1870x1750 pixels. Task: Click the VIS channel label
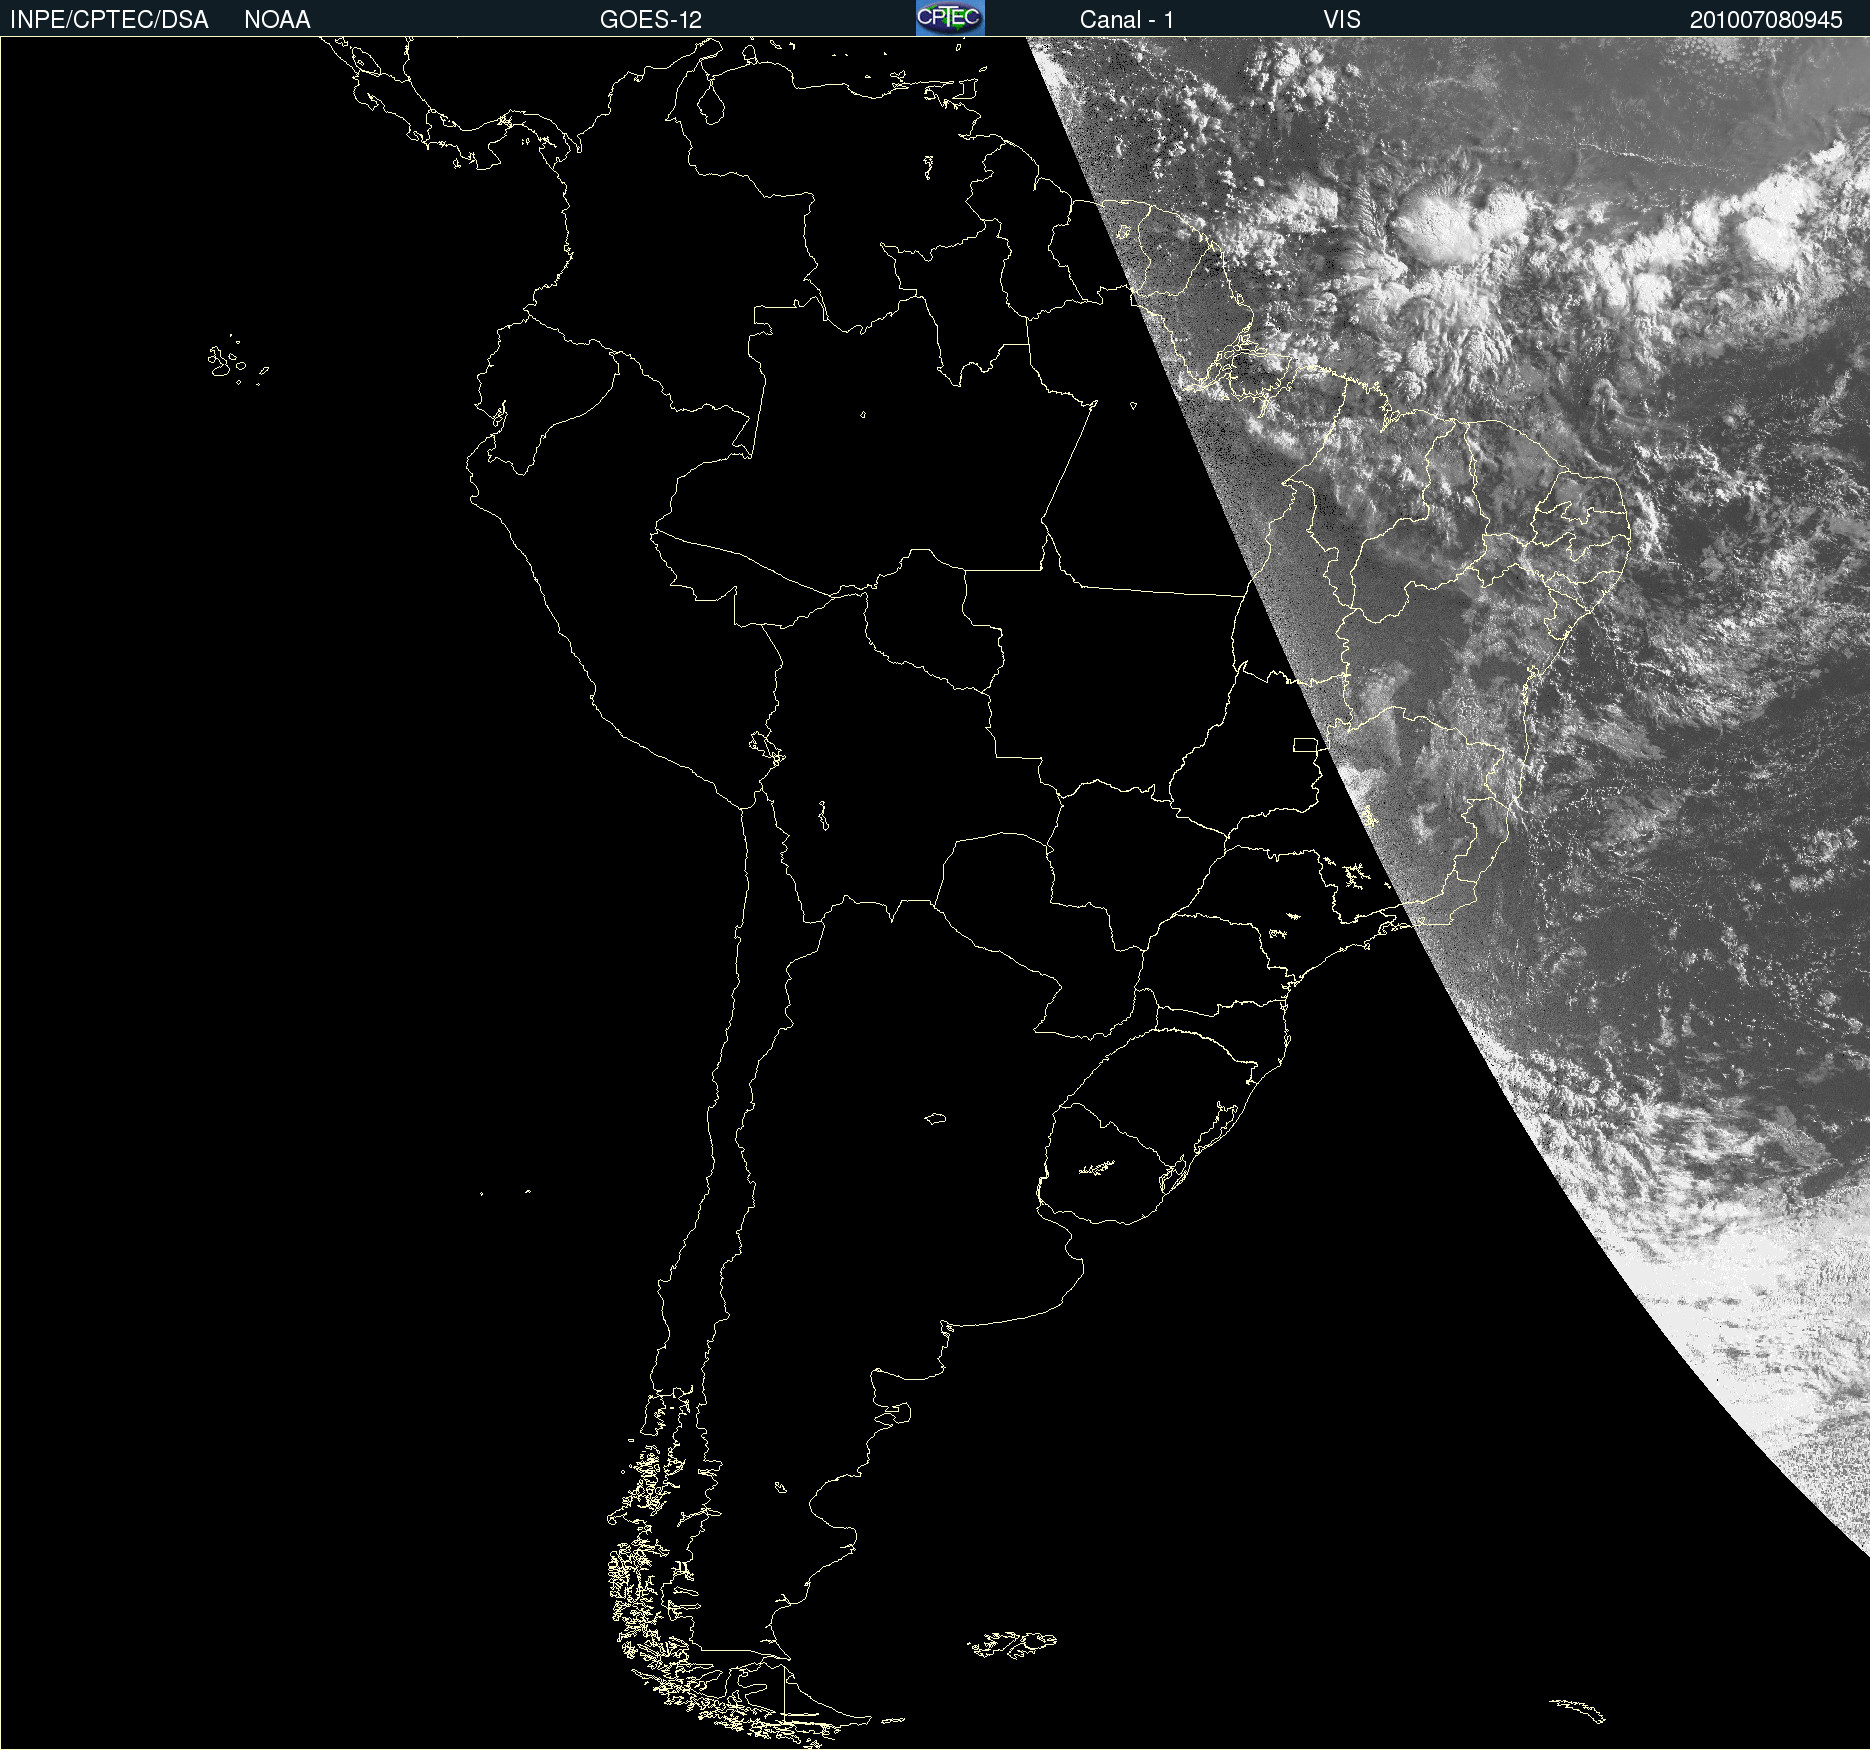1342,20
